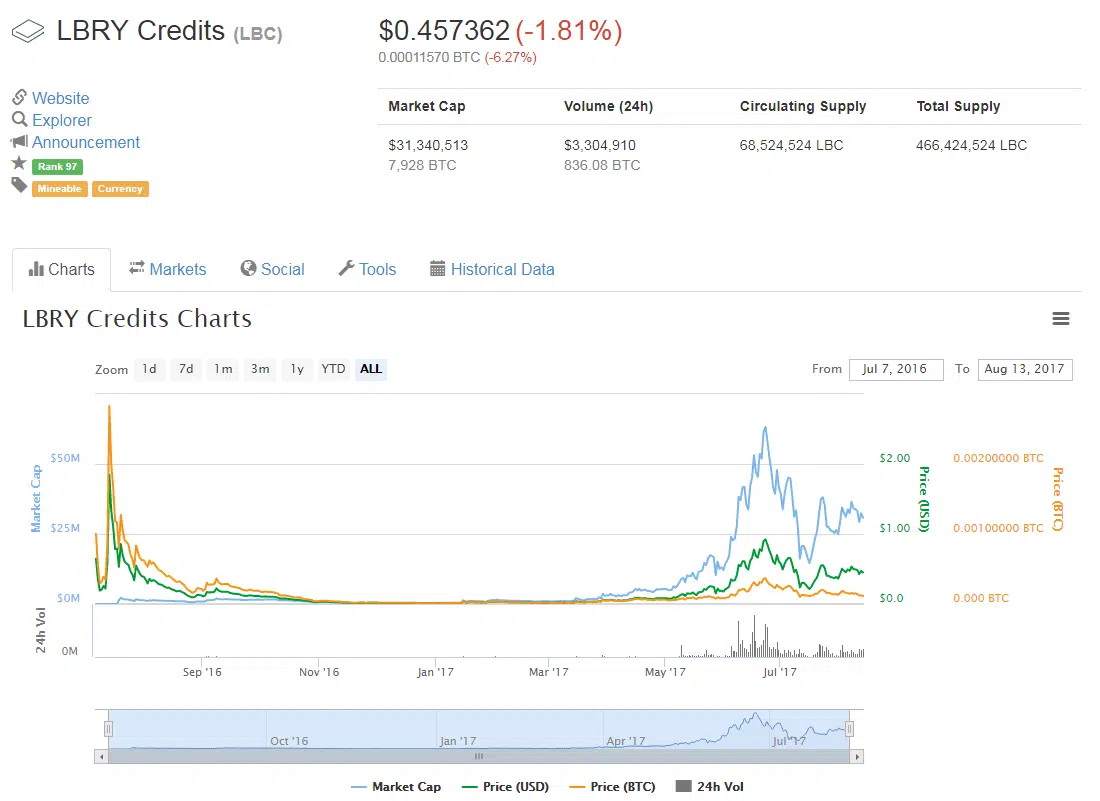Click the star icon next to Rank 97
This screenshot has height=801, width=1100.
(x=19, y=163)
